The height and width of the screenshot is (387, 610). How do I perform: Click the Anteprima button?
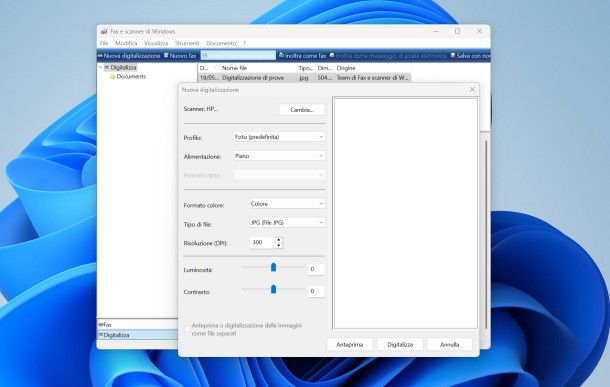tap(349, 345)
